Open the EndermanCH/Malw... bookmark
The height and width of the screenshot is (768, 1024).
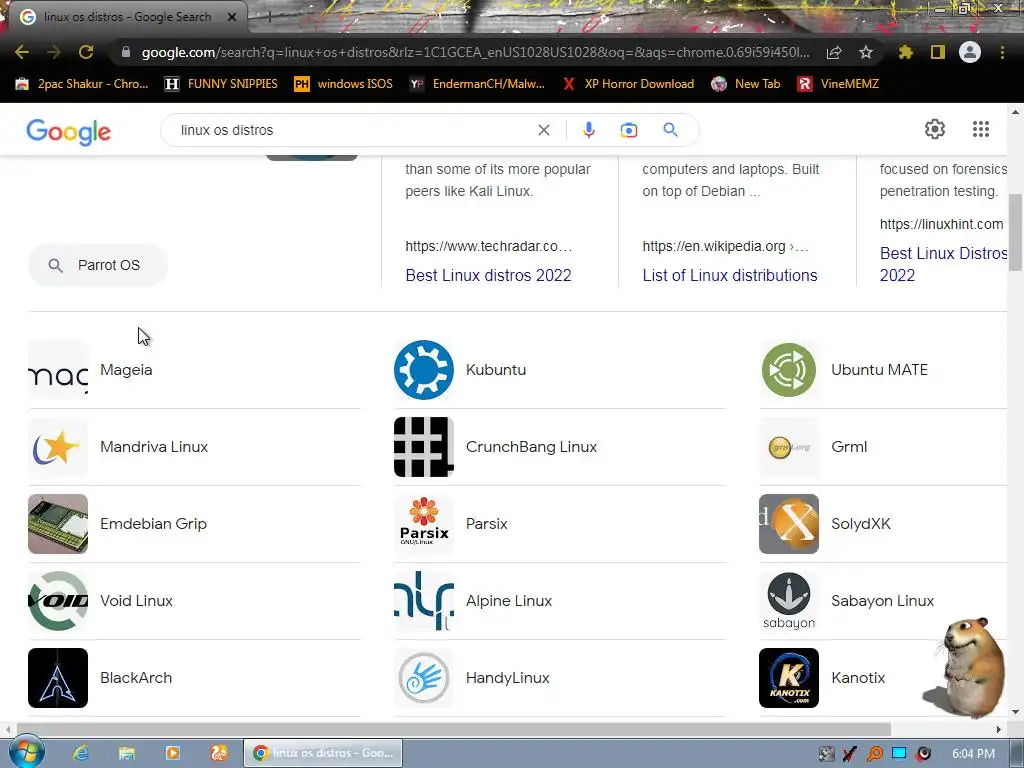(477, 84)
